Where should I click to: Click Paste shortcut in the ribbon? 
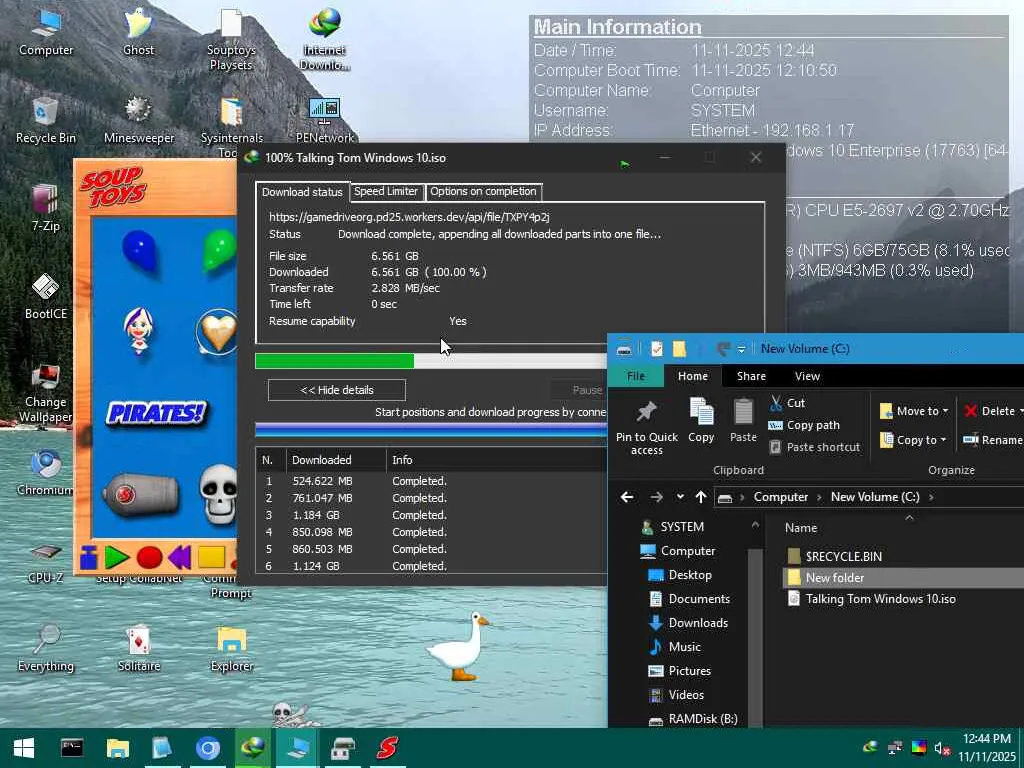814,447
